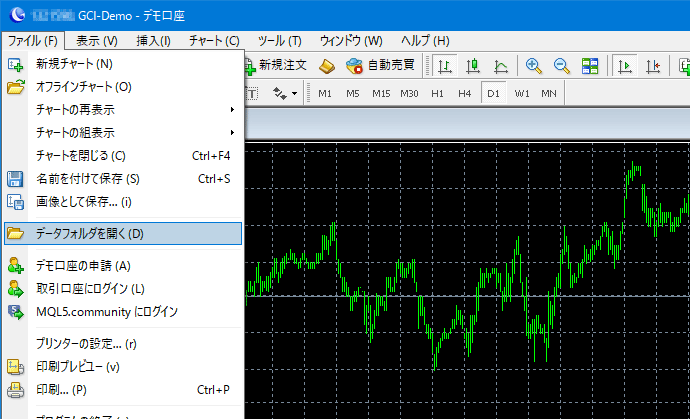Image resolution: width=690 pixels, height=419 pixels.
Task: Choose 画像として保存... (i) entry
Action: pos(123,202)
